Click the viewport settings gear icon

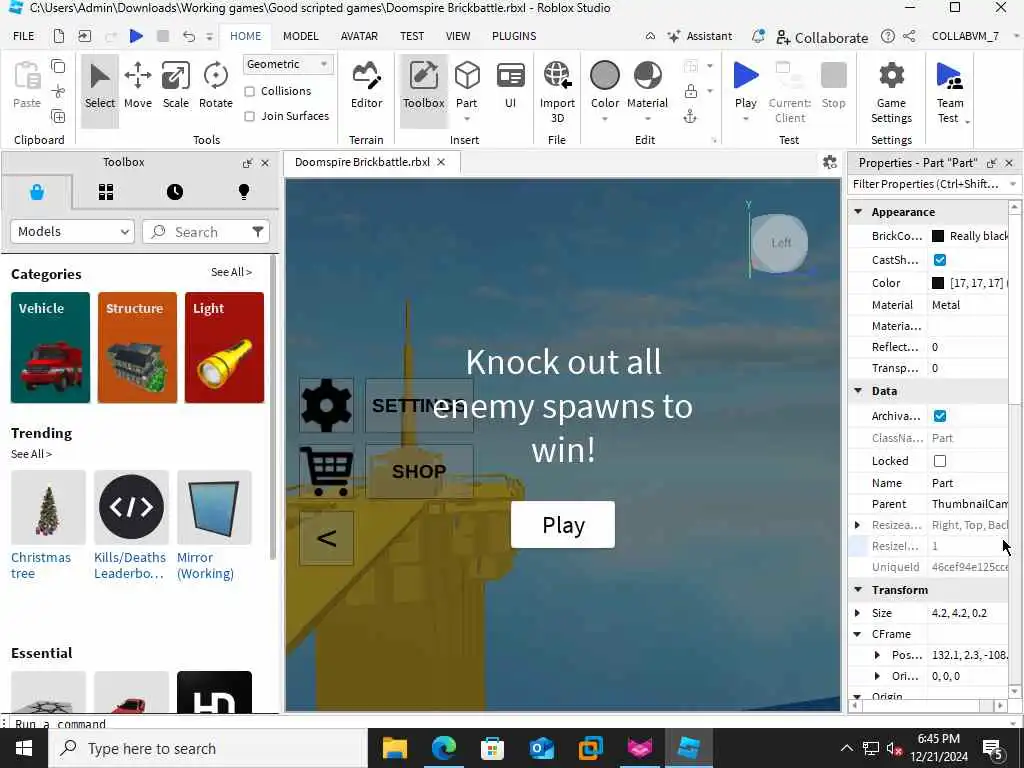pos(830,162)
